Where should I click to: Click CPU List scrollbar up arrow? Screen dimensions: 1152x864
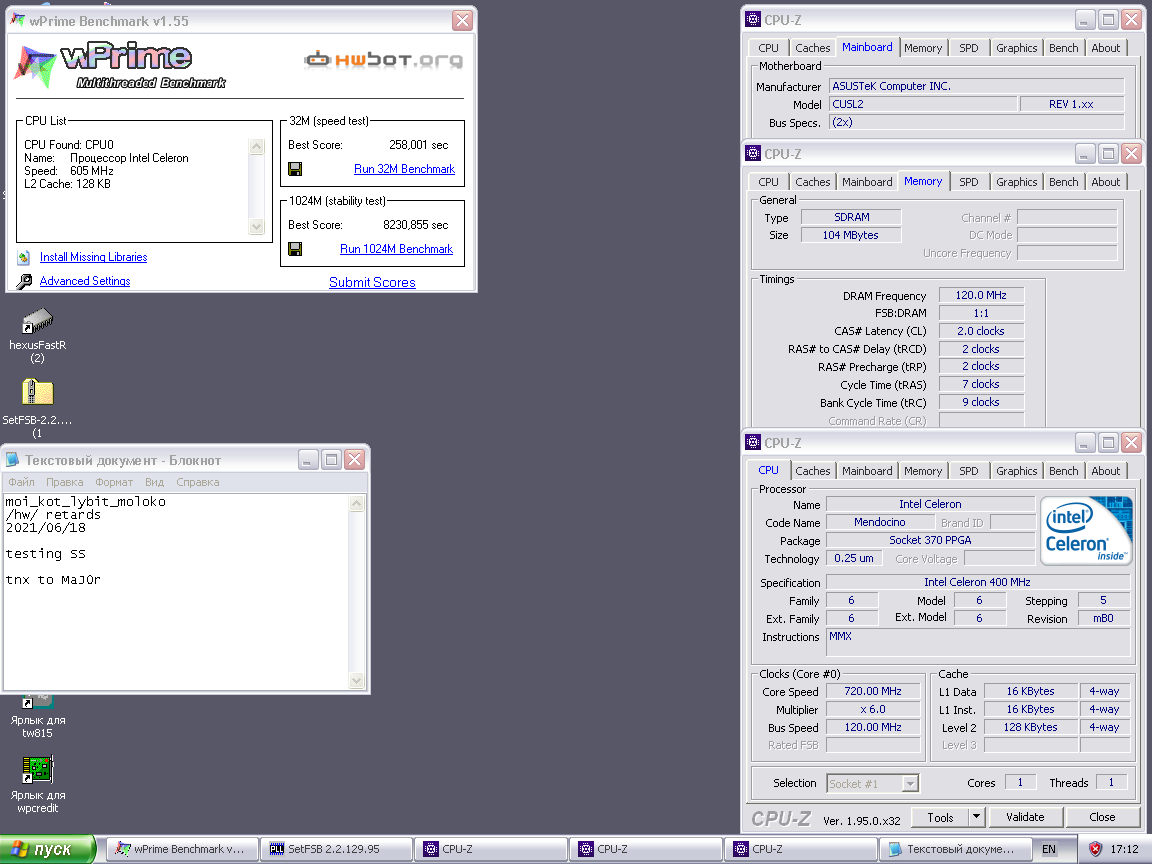point(256,146)
